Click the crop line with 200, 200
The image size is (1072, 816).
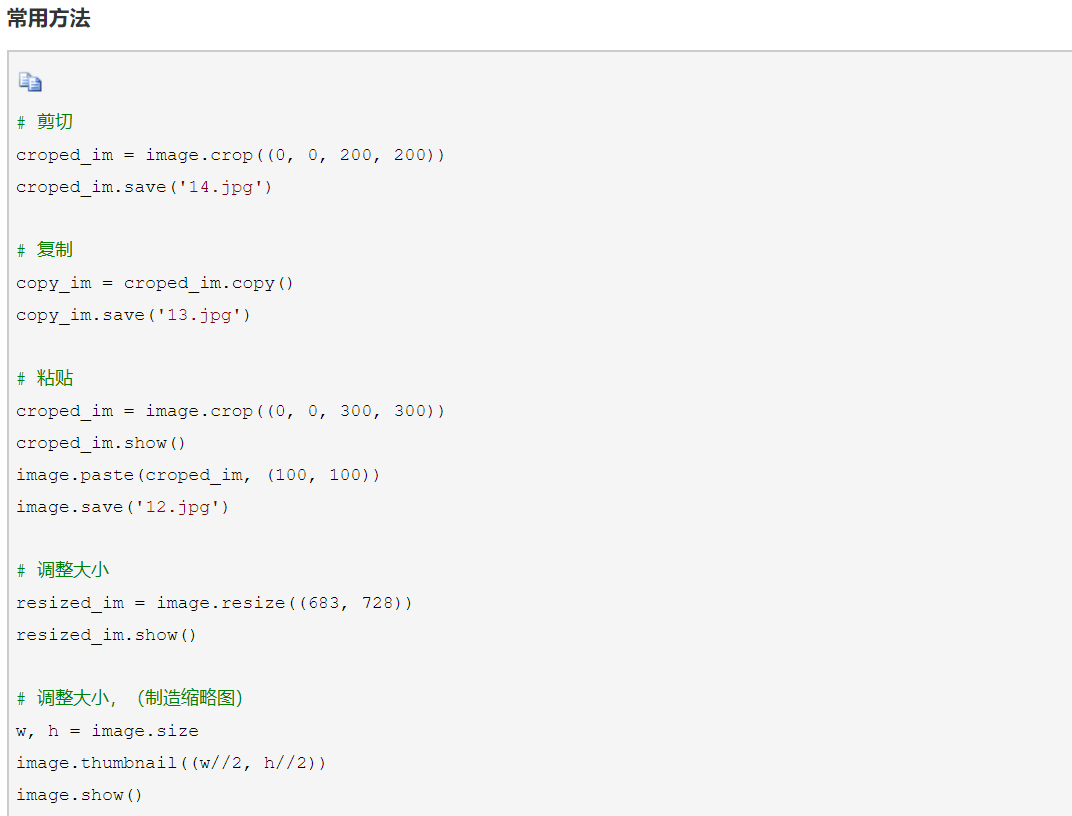click(230, 155)
